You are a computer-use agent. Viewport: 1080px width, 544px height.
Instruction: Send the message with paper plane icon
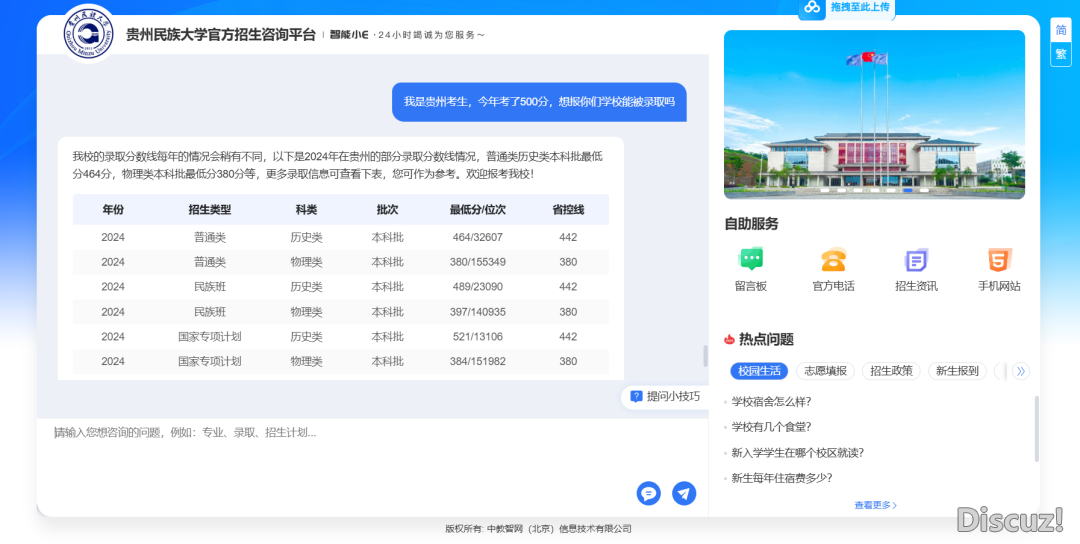[x=684, y=493]
